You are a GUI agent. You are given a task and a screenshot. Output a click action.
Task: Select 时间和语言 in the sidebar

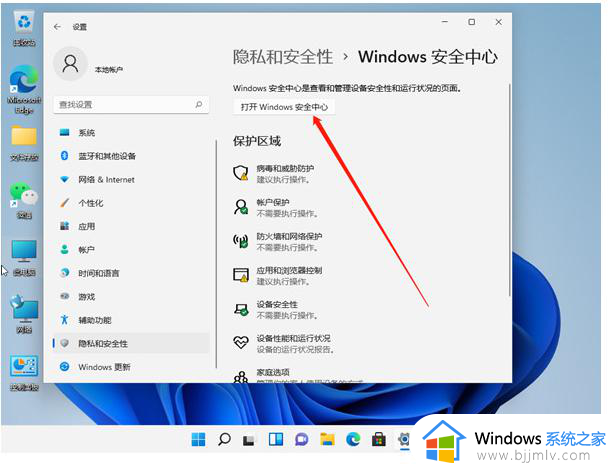pyautogui.click(x=131, y=273)
